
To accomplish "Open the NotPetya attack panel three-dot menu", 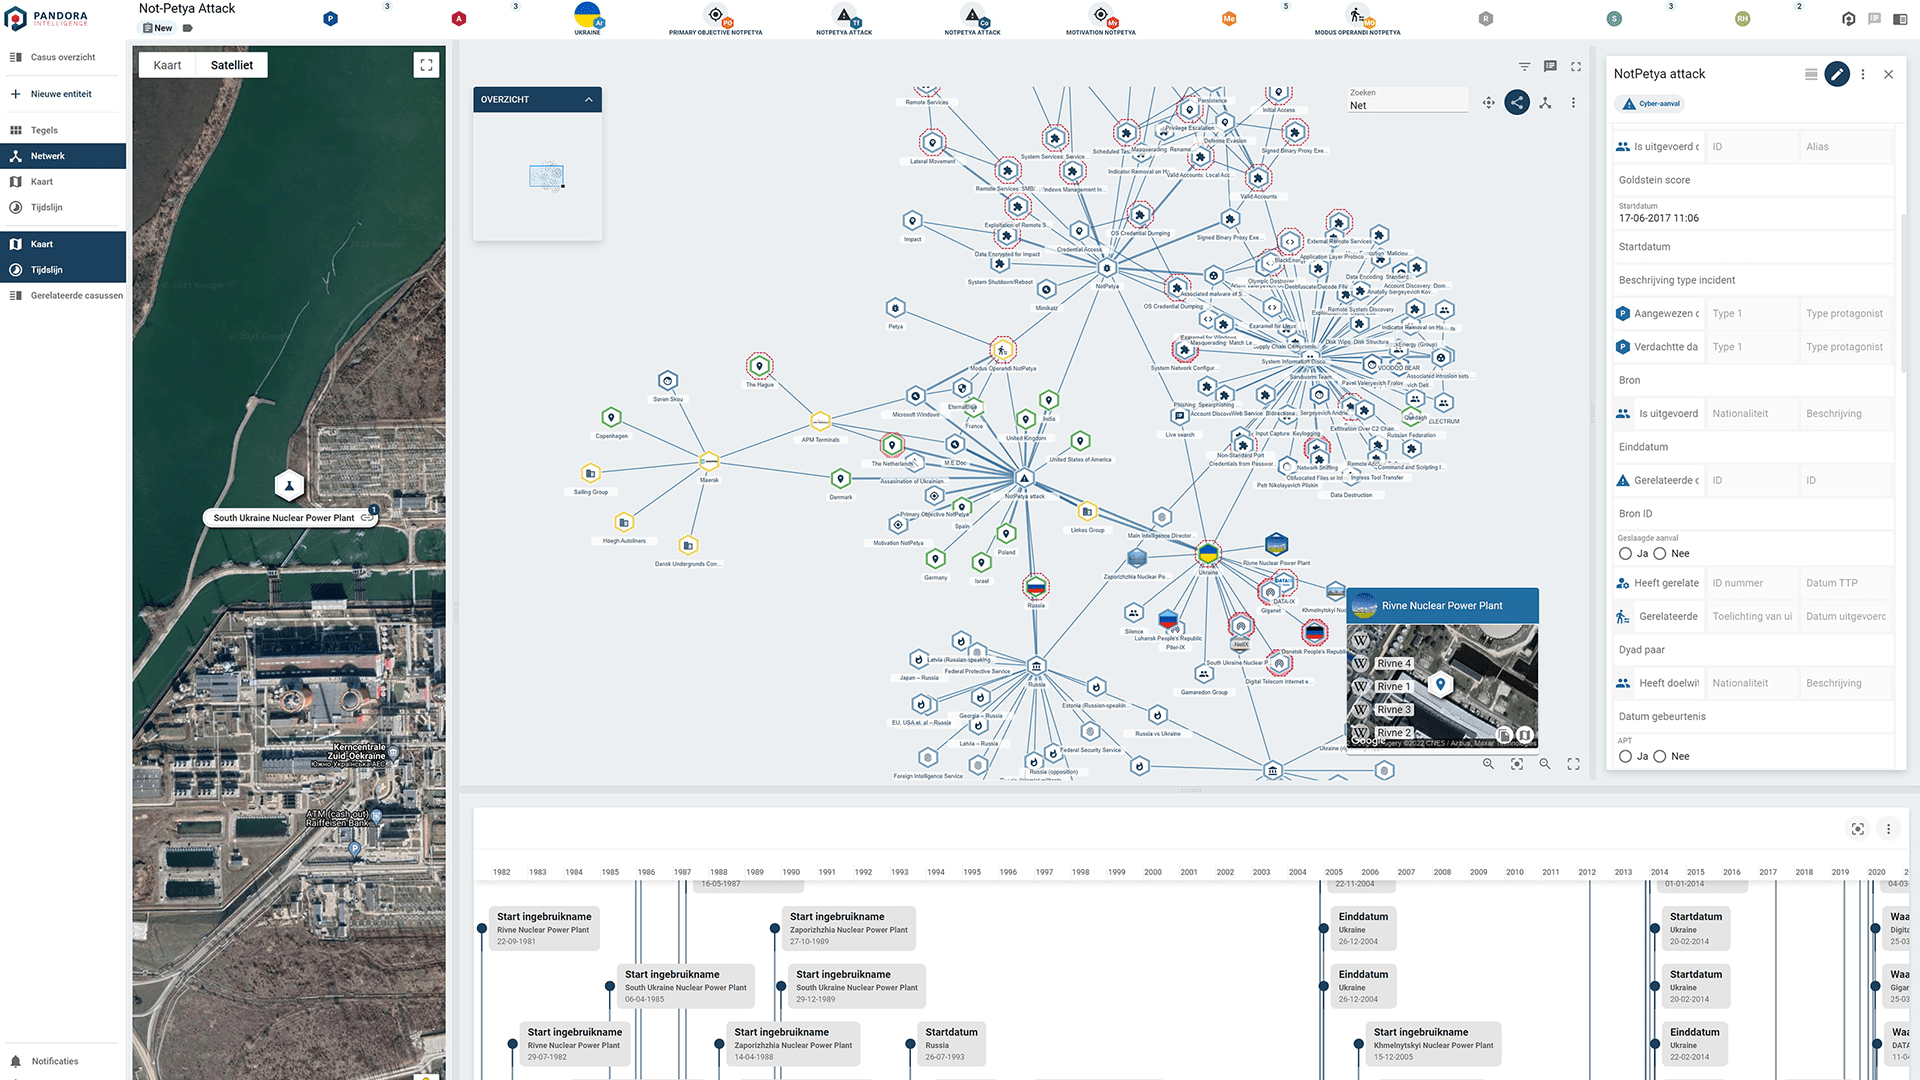I will (x=1863, y=74).
